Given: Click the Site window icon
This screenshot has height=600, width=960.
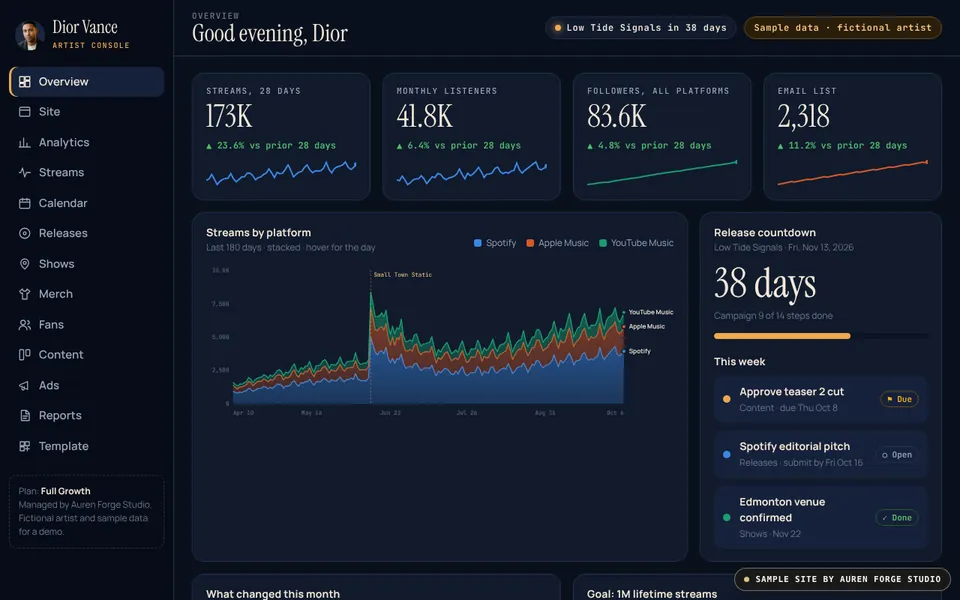Looking at the screenshot, I should coord(24,111).
